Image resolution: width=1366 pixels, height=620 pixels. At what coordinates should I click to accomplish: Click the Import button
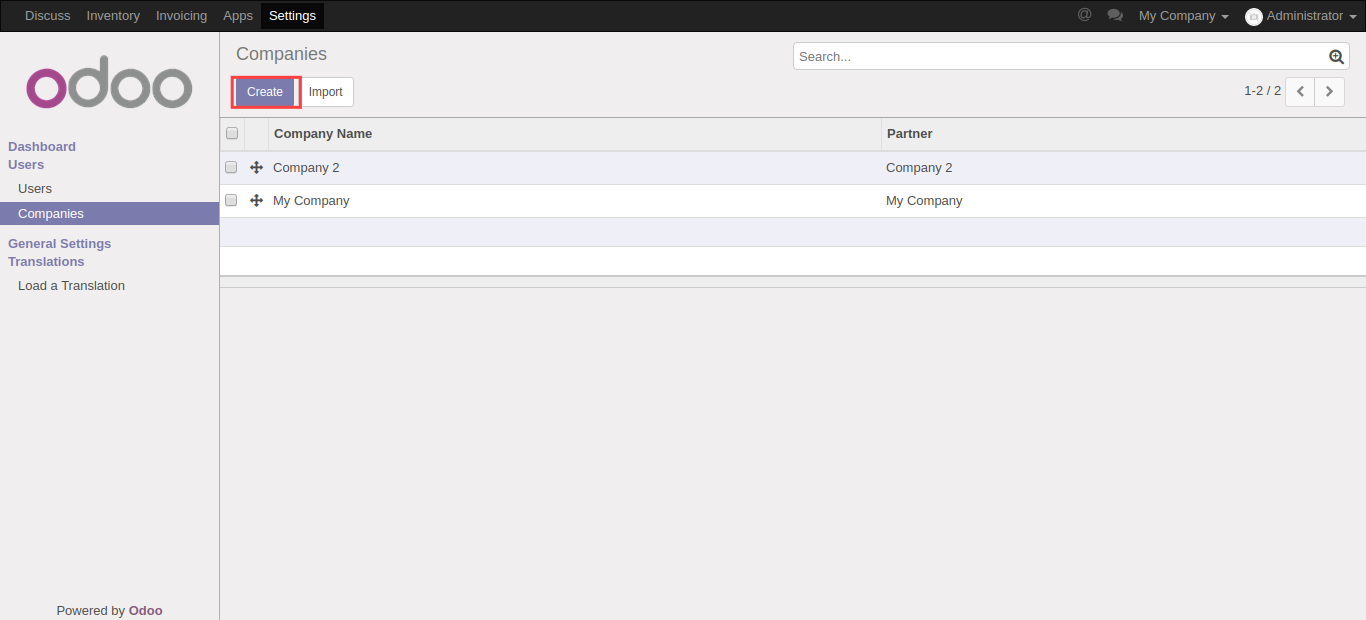pyautogui.click(x=325, y=92)
